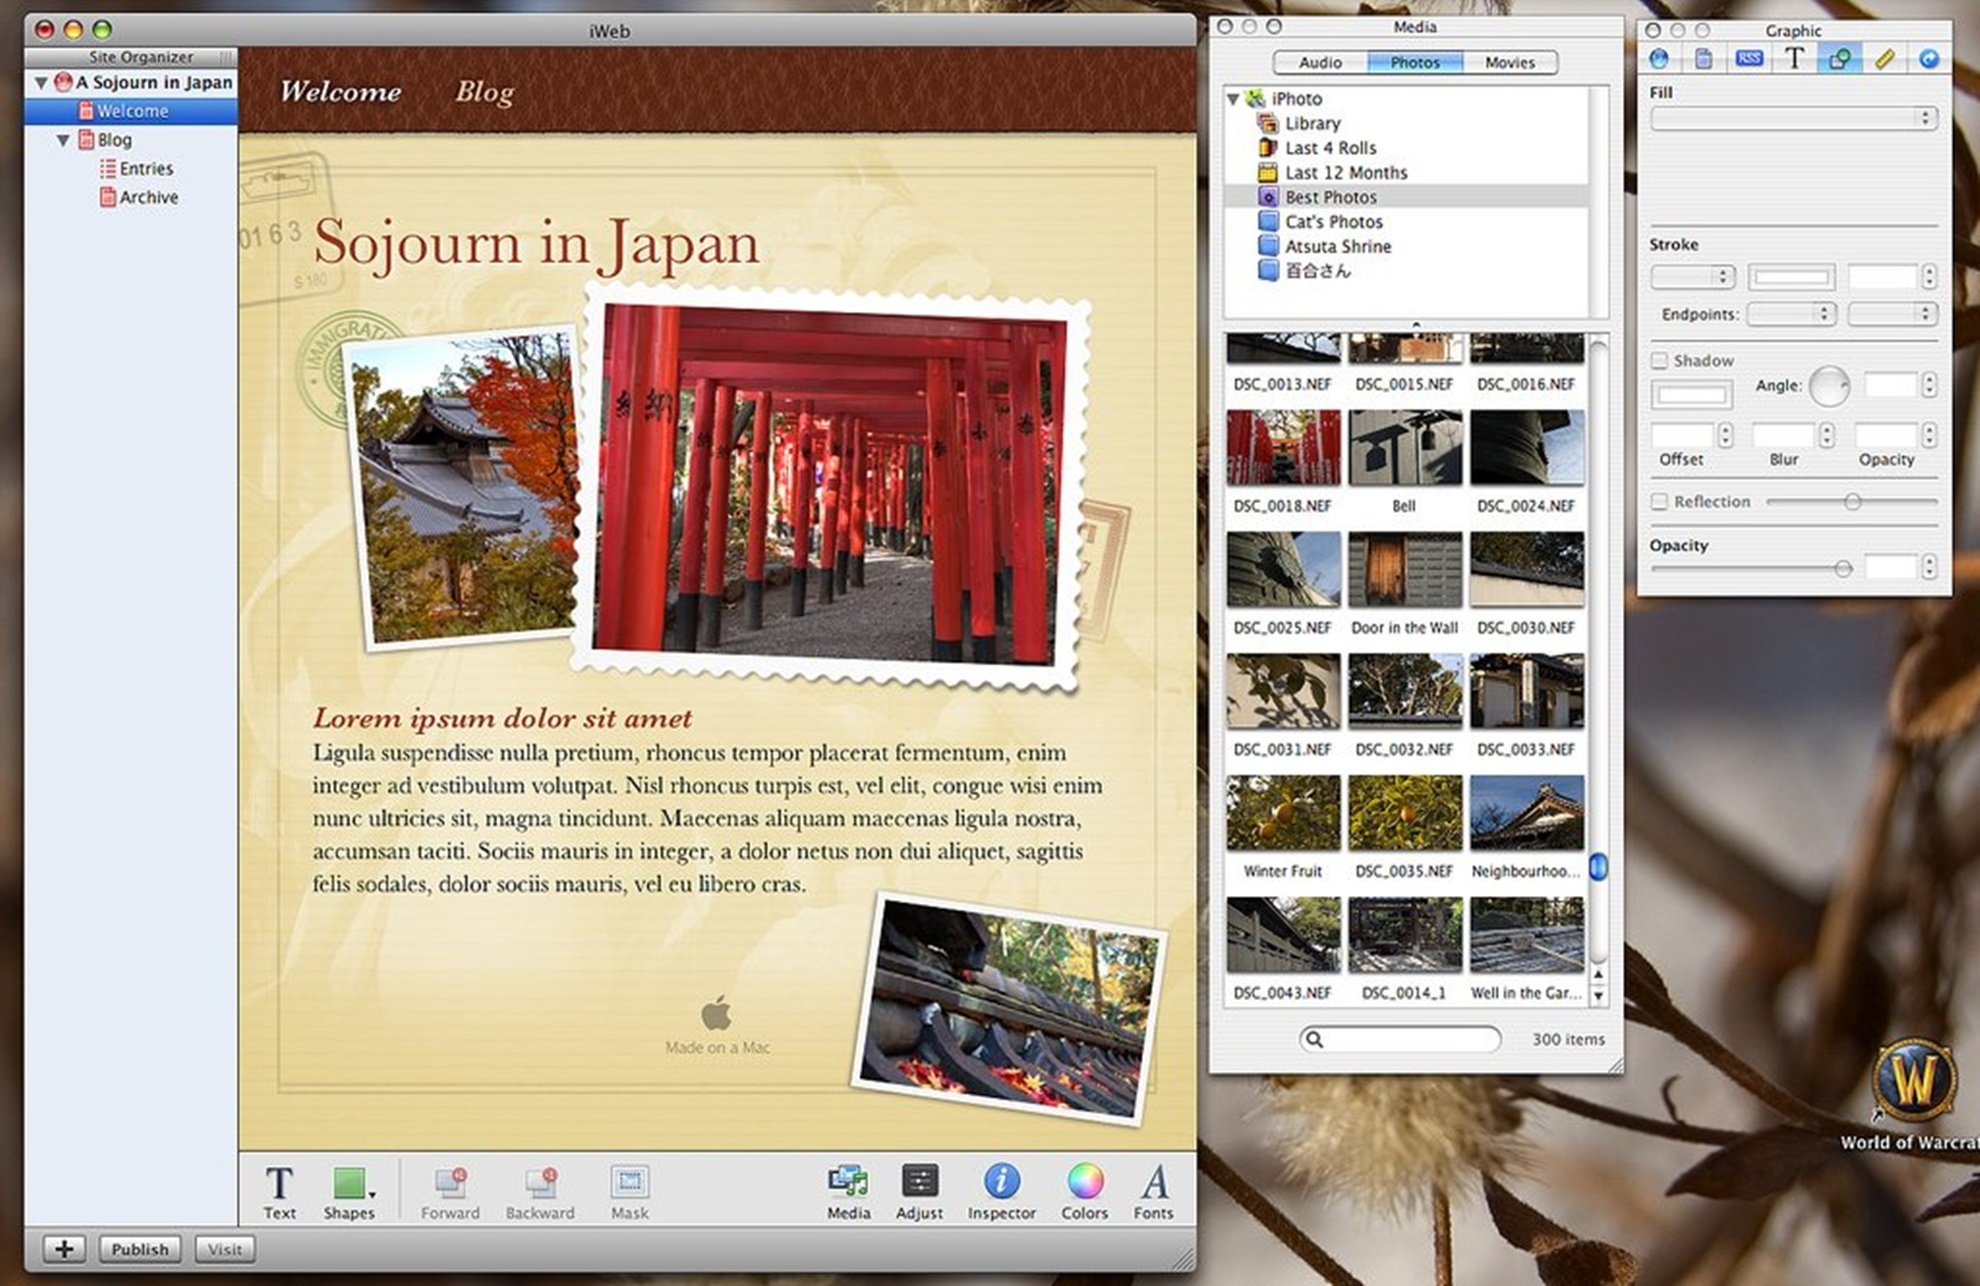The width and height of the screenshot is (1980, 1286).
Task: Open the Fill type dropdown
Action: coord(1793,118)
